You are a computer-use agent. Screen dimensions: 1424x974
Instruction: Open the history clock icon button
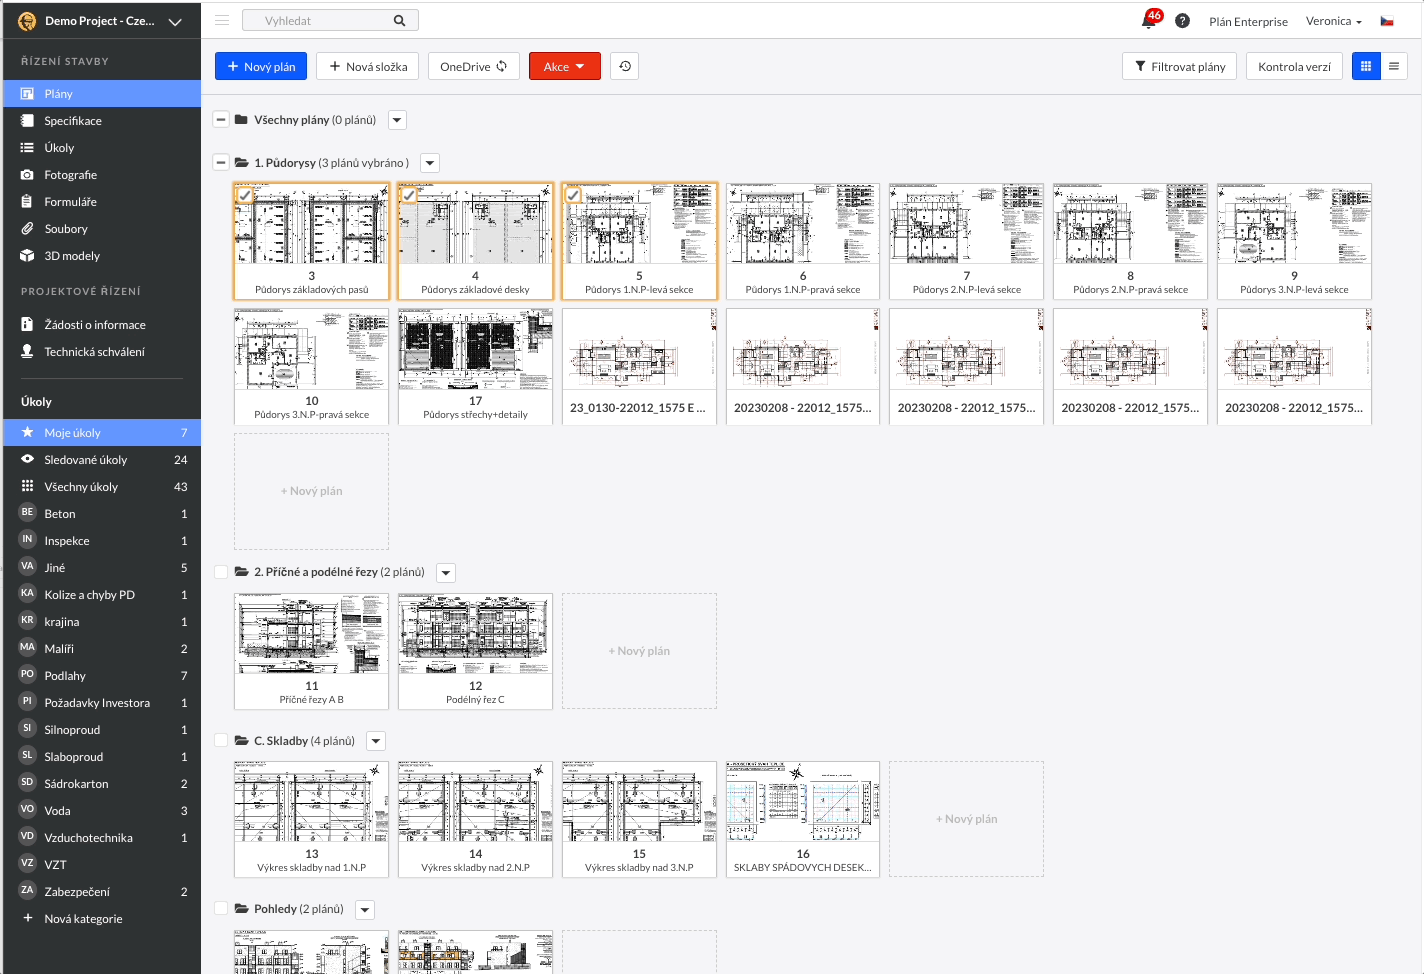point(625,66)
